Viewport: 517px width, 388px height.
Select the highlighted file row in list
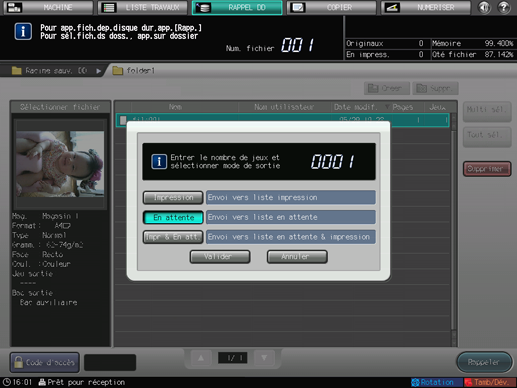283,120
